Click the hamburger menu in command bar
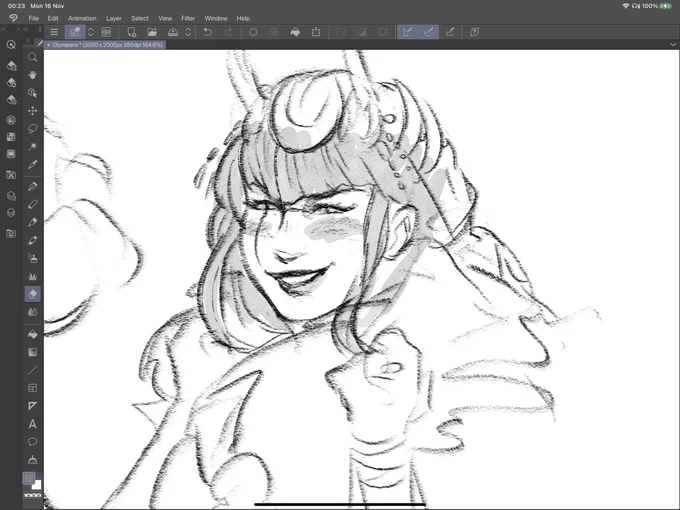The width and height of the screenshot is (680, 510). pyautogui.click(x=54, y=32)
